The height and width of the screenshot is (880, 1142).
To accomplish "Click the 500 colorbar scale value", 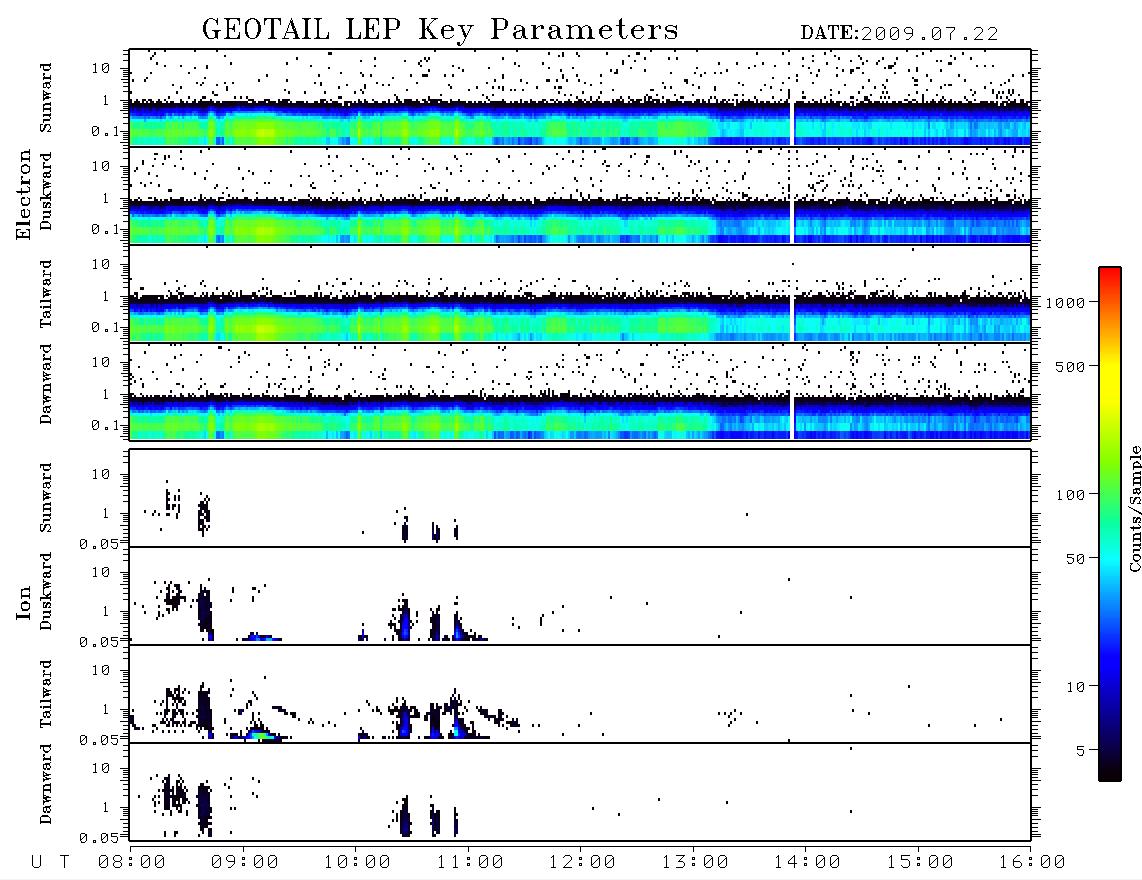I will 1070,366.
